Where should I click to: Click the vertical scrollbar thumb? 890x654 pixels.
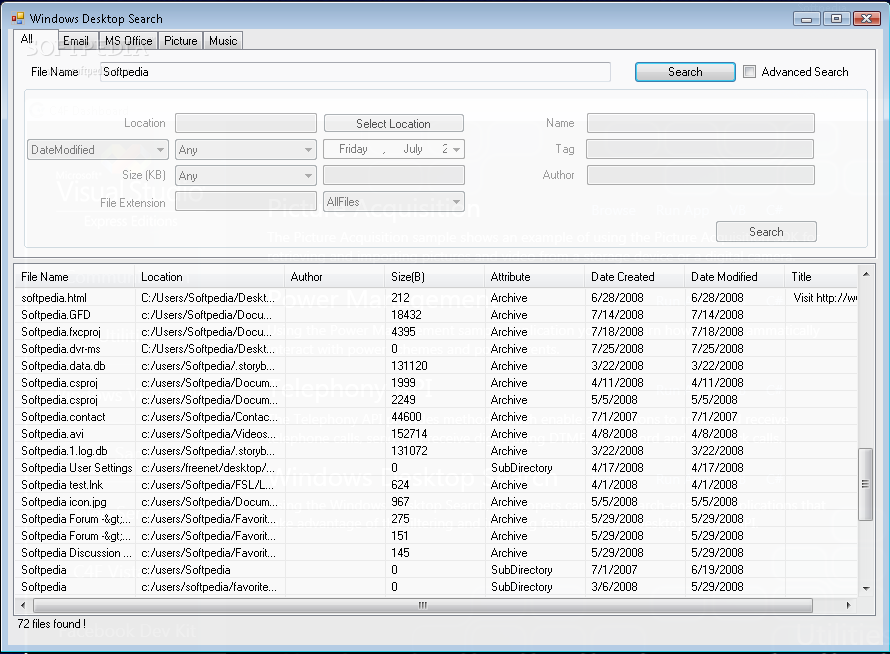point(865,484)
